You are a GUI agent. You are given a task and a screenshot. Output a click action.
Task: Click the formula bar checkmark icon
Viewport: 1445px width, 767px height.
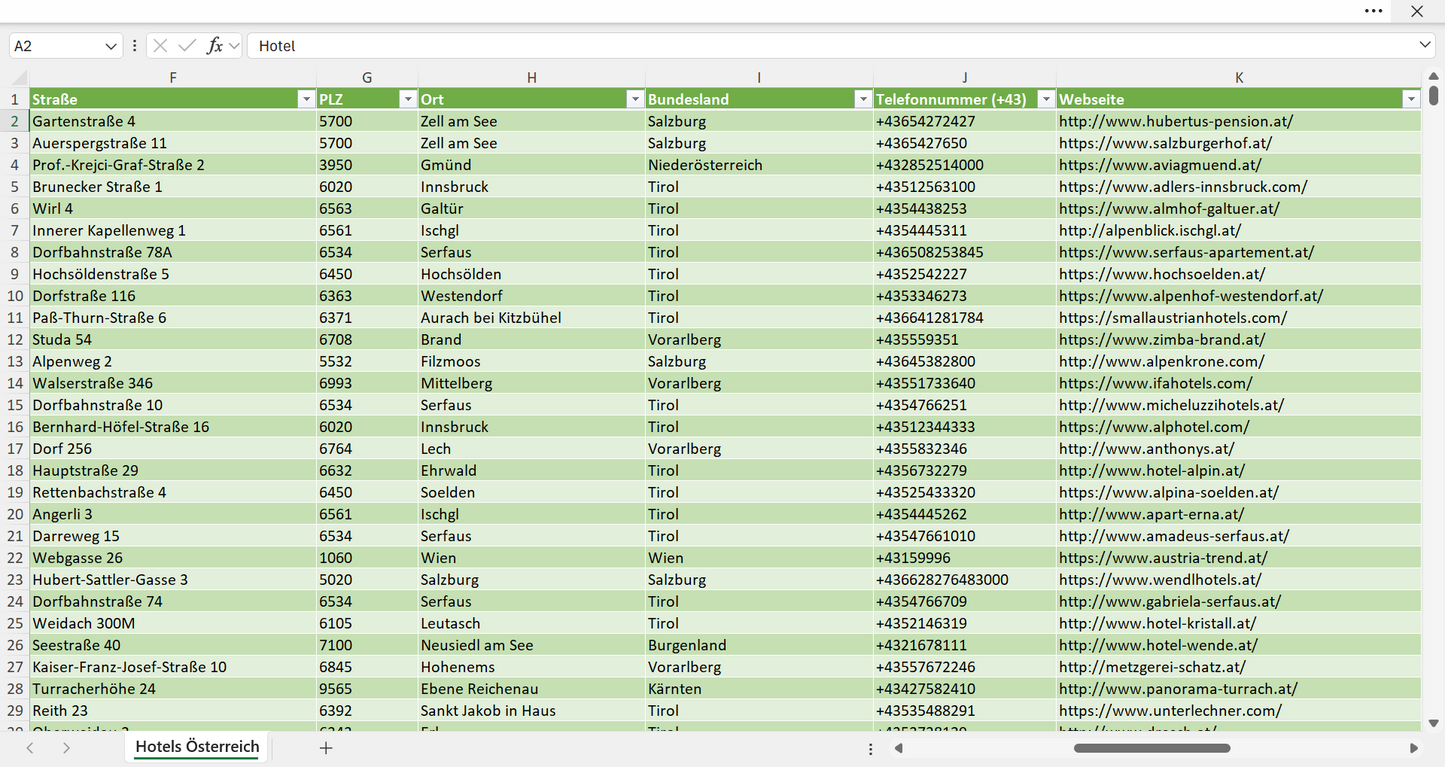tap(187, 46)
